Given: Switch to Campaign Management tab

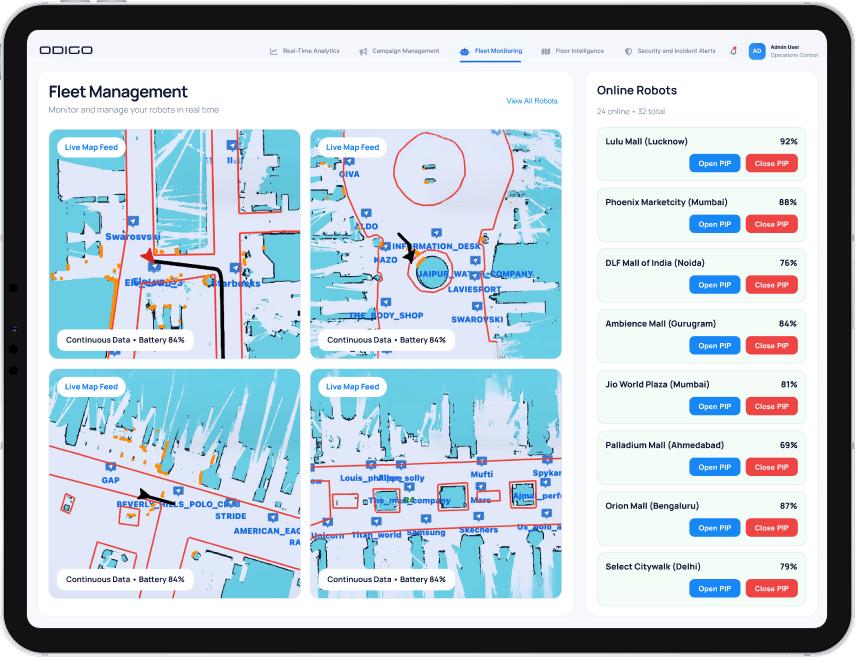Looking at the screenshot, I should pyautogui.click(x=400, y=51).
